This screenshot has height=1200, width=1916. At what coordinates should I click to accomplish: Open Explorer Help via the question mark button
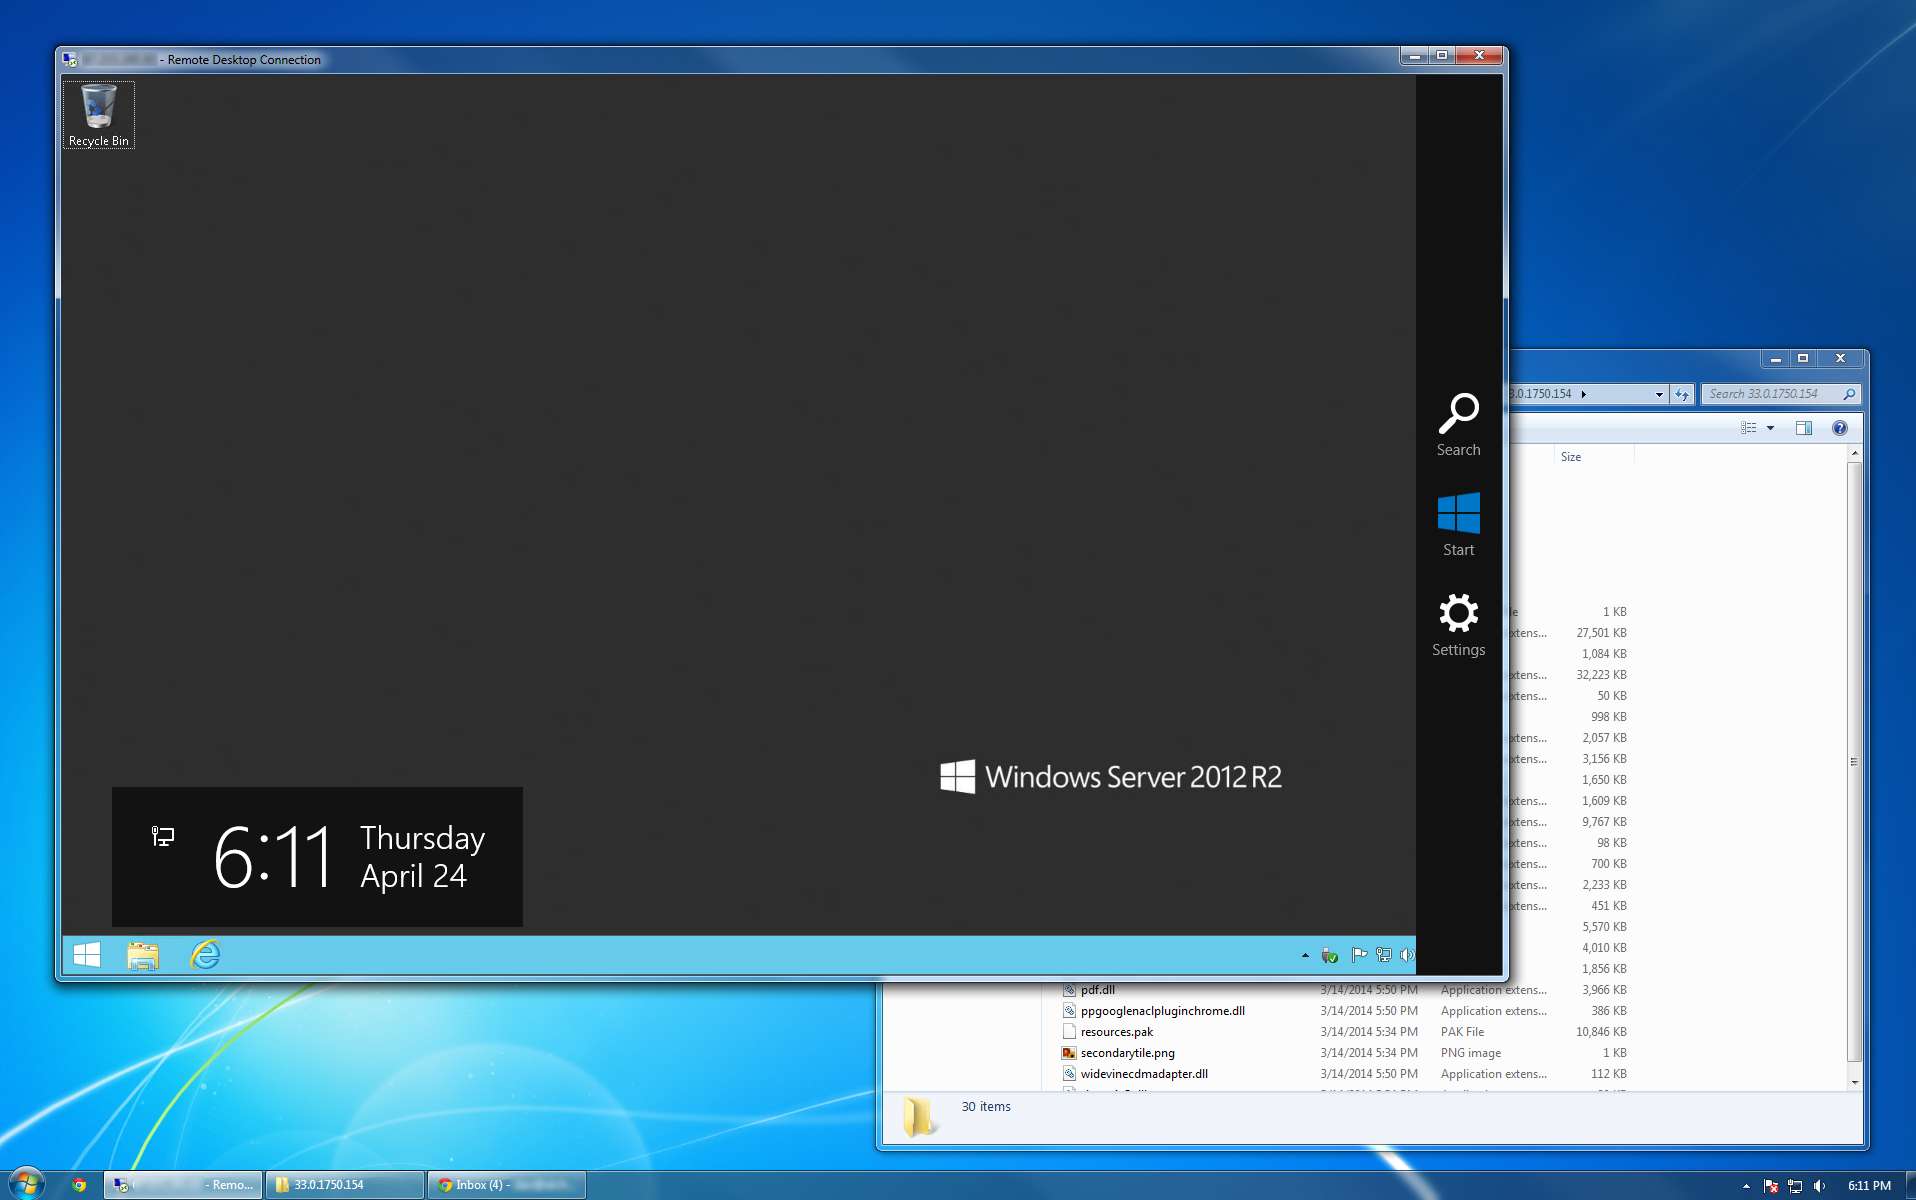[1840, 428]
